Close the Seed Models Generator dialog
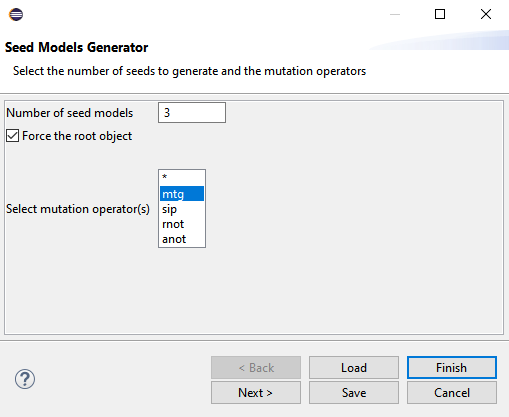This screenshot has height=417, width=509. point(486,14)
